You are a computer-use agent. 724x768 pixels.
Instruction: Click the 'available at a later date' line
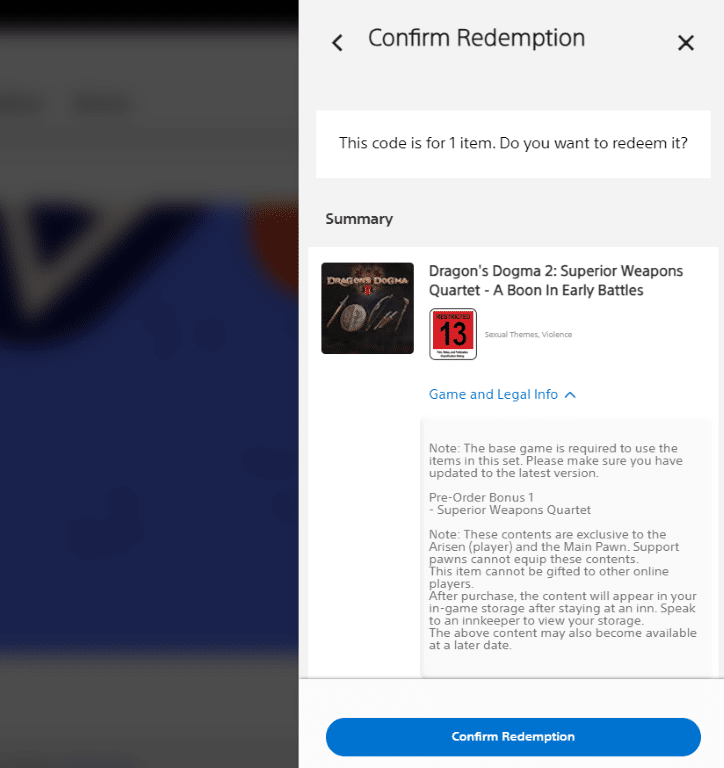pos(562,639)
